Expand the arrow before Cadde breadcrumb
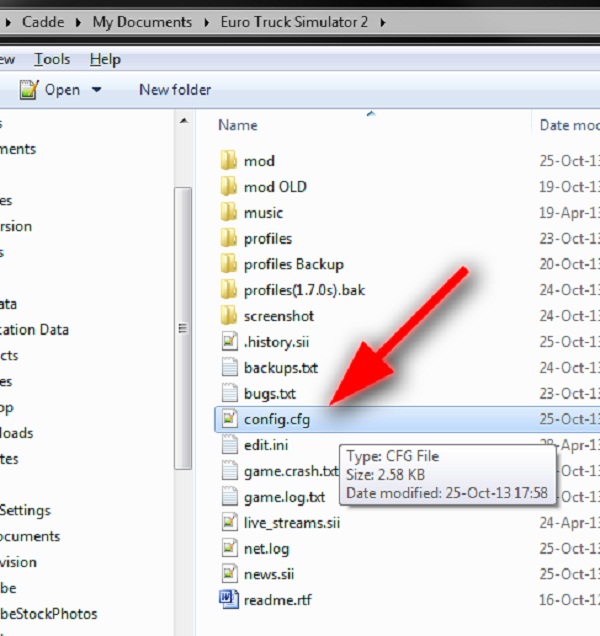 click(8, 22)
